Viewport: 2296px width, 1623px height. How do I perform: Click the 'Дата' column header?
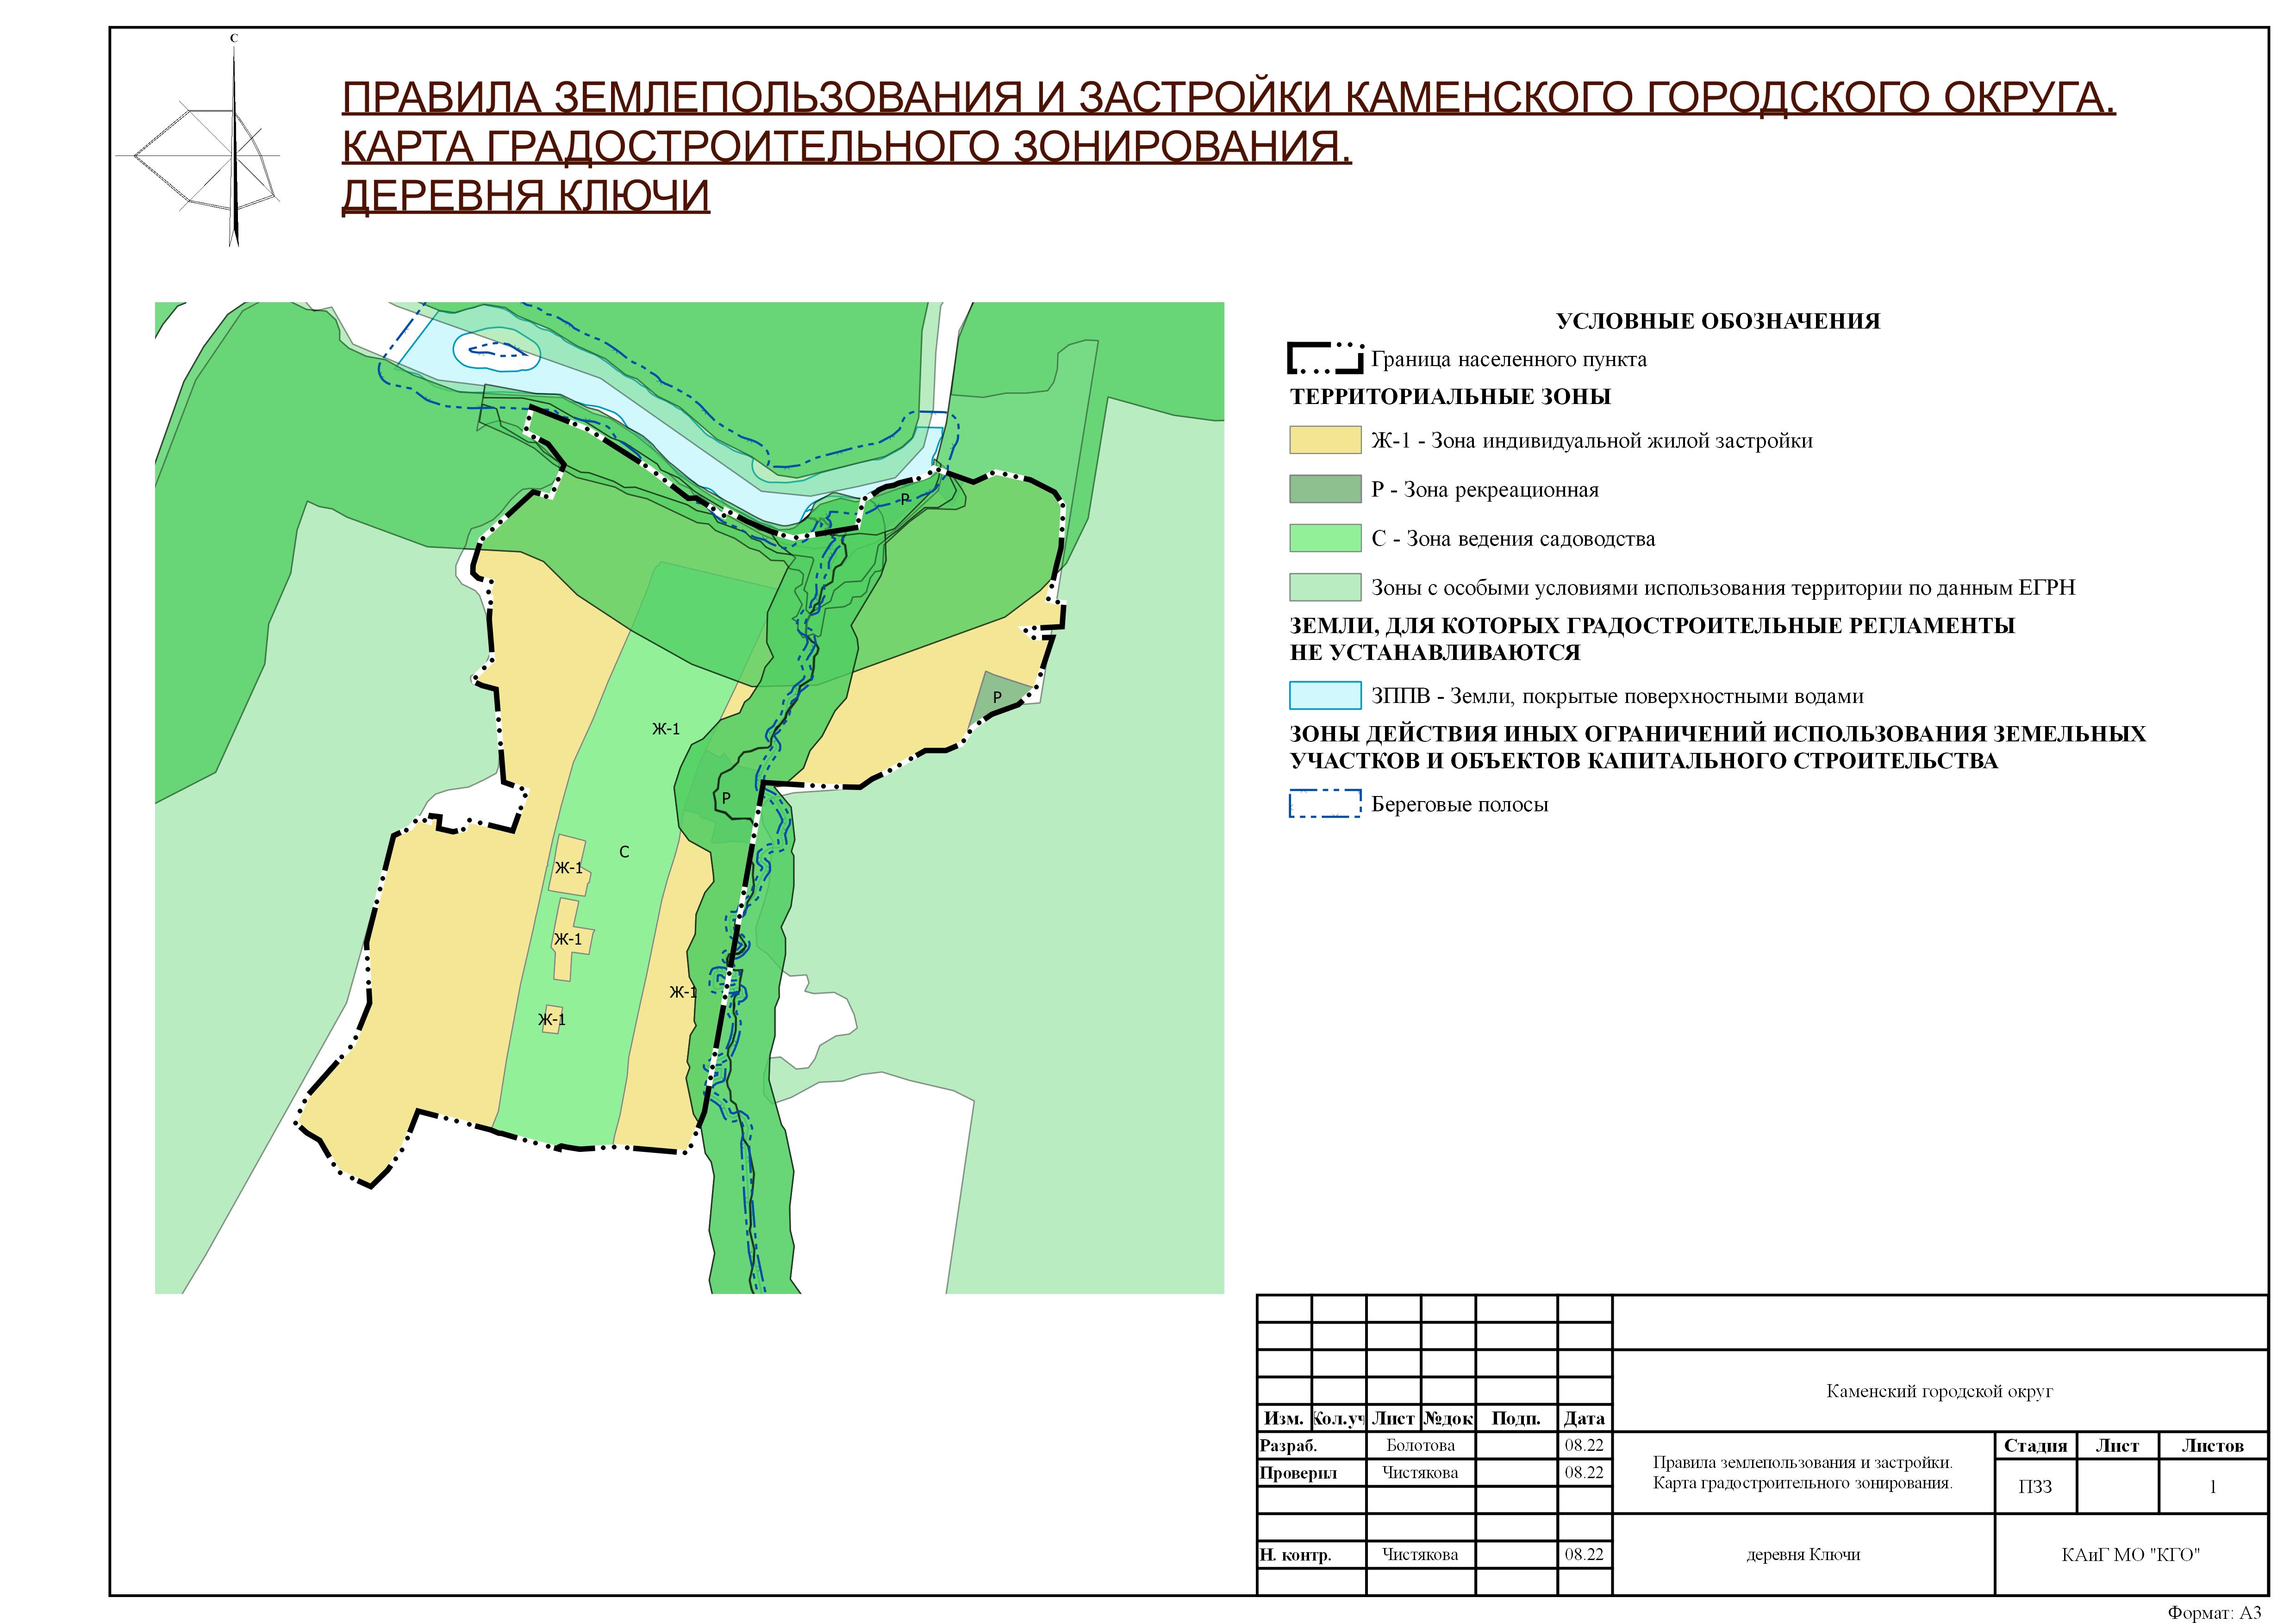pyautogui.click(x=1584, y=1418)
